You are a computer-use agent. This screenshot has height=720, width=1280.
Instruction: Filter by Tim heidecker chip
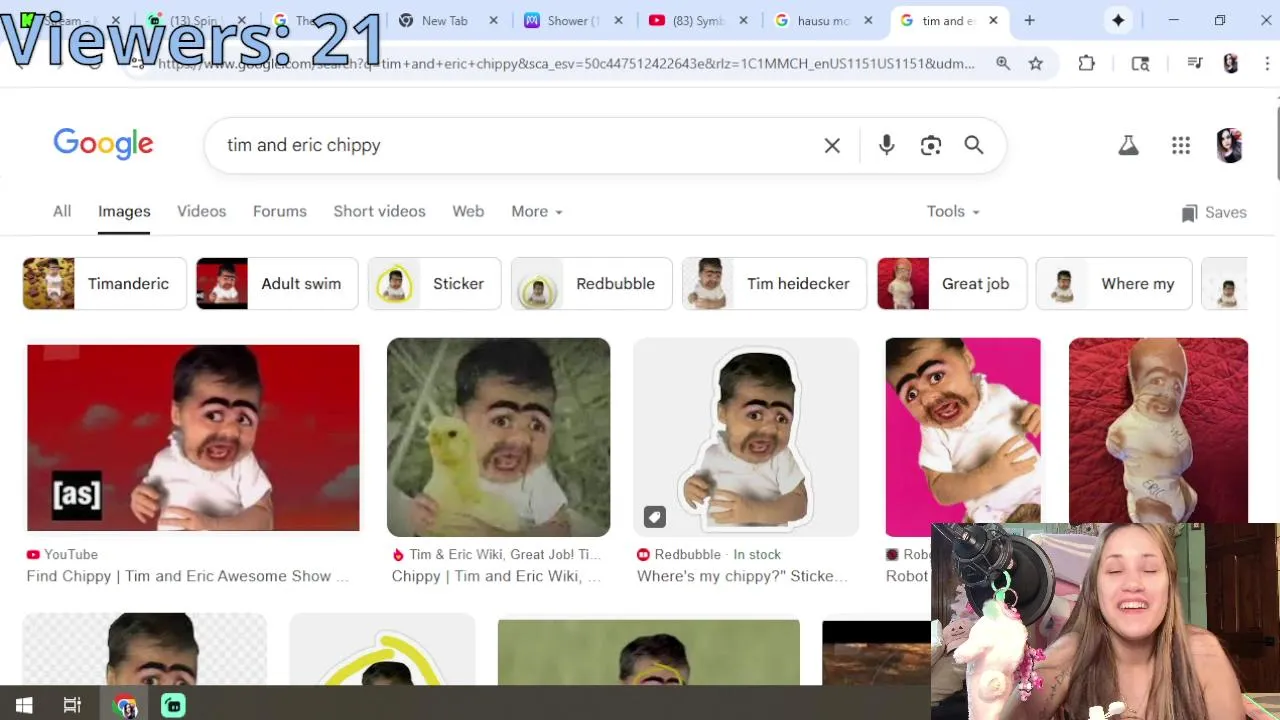[x=774, y=284]
